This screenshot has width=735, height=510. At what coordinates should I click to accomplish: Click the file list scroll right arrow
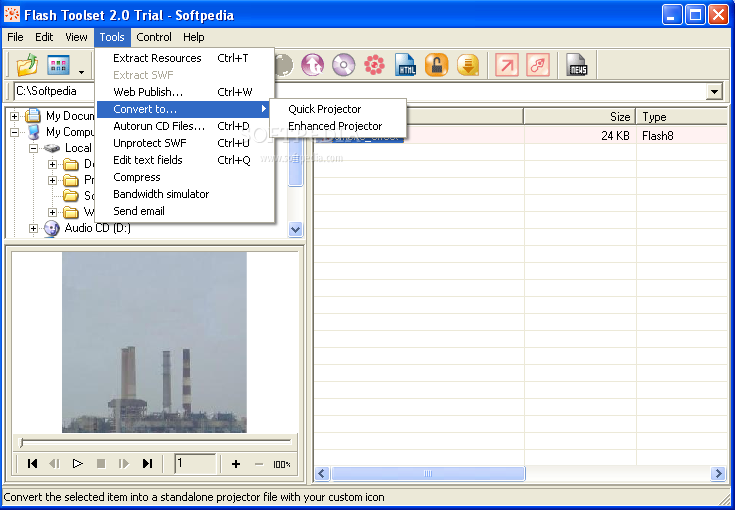click(x=718, y=473)
